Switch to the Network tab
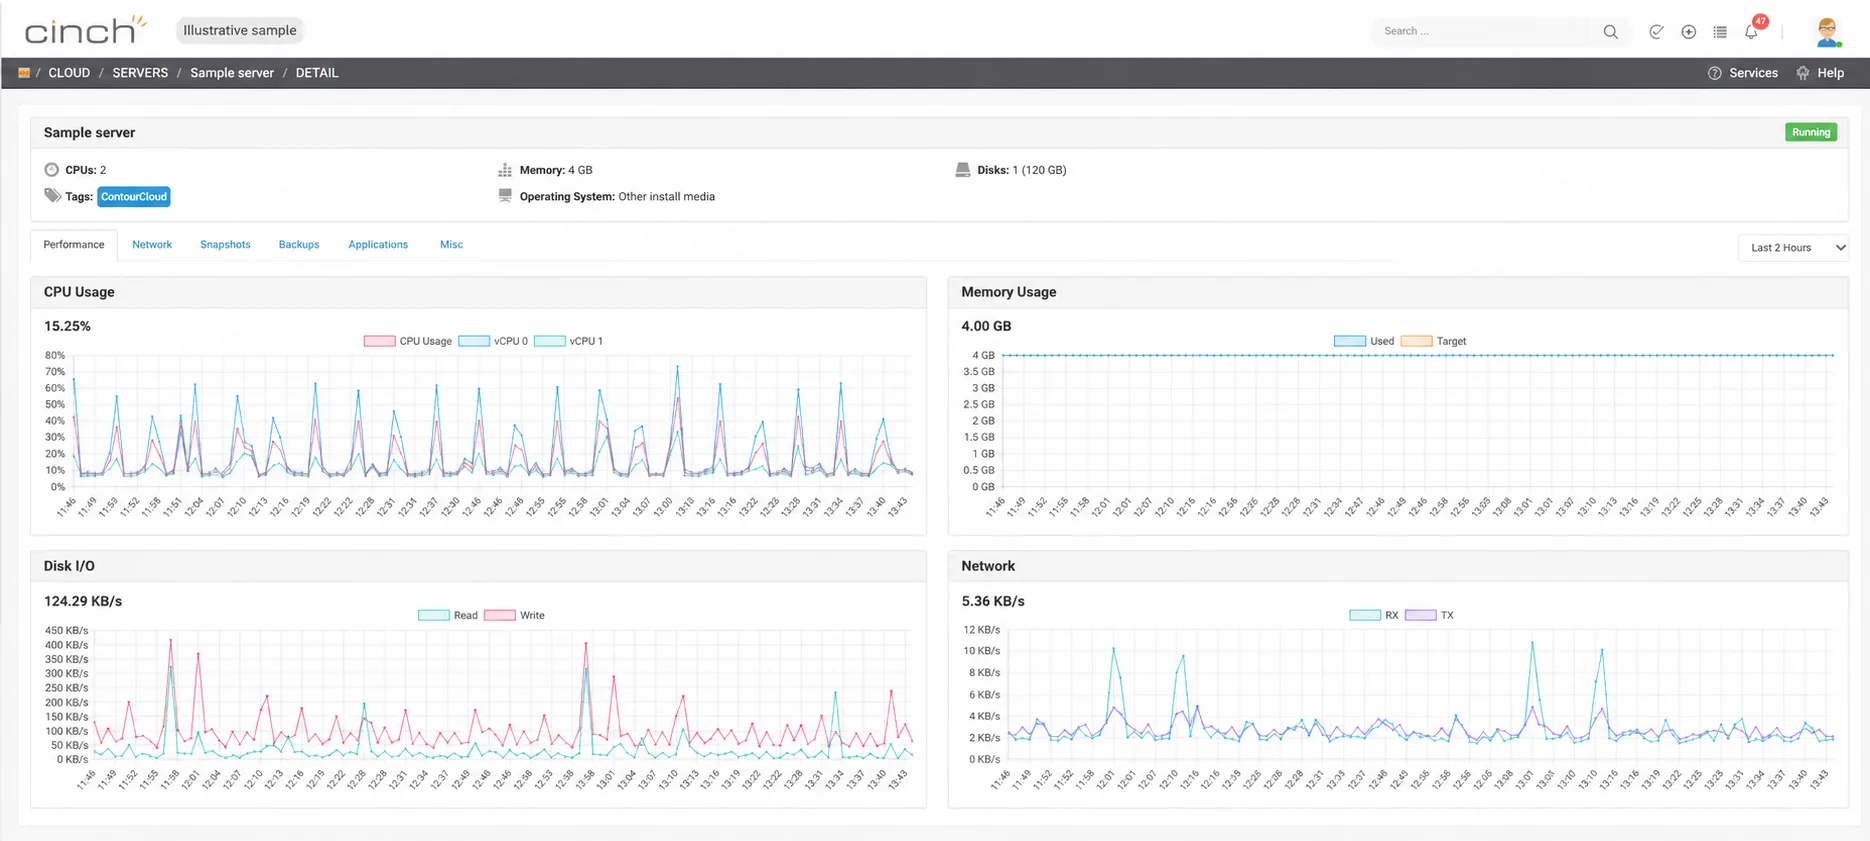1870x841 pixels. click(152, 245)
